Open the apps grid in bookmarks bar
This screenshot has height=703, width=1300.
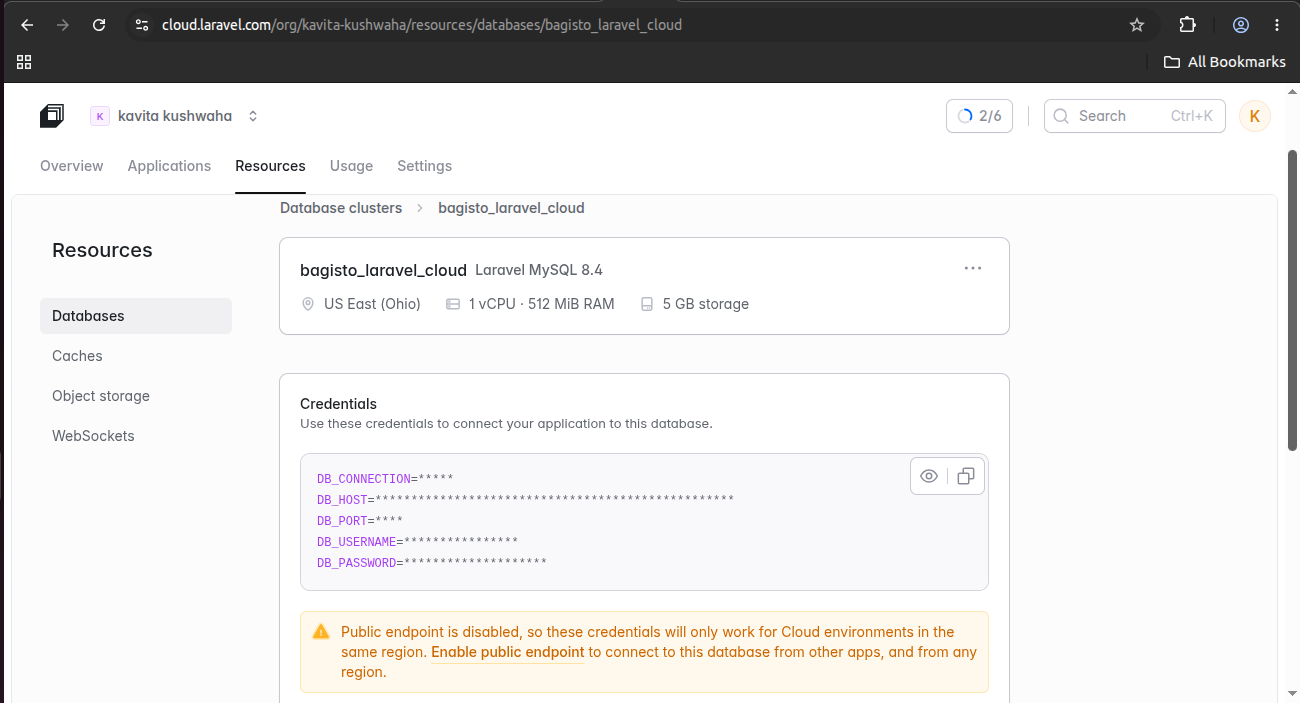tap(24, 62)
